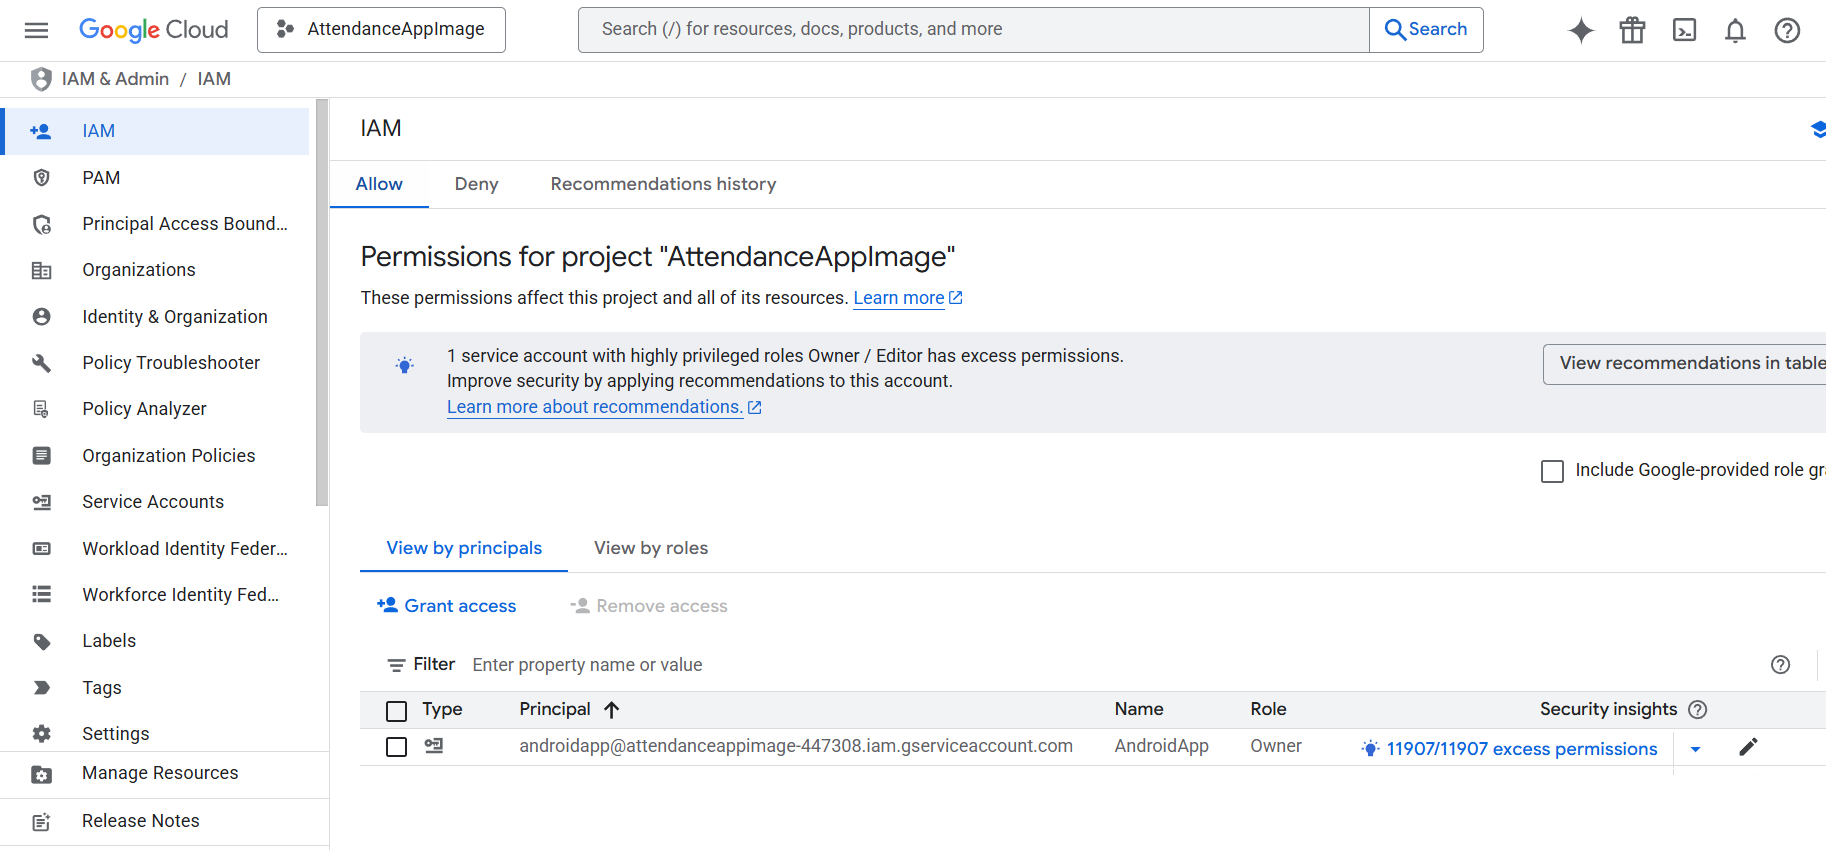
Task: Click the PAM shield icon in sidebar
Action: tap(41, 178)
